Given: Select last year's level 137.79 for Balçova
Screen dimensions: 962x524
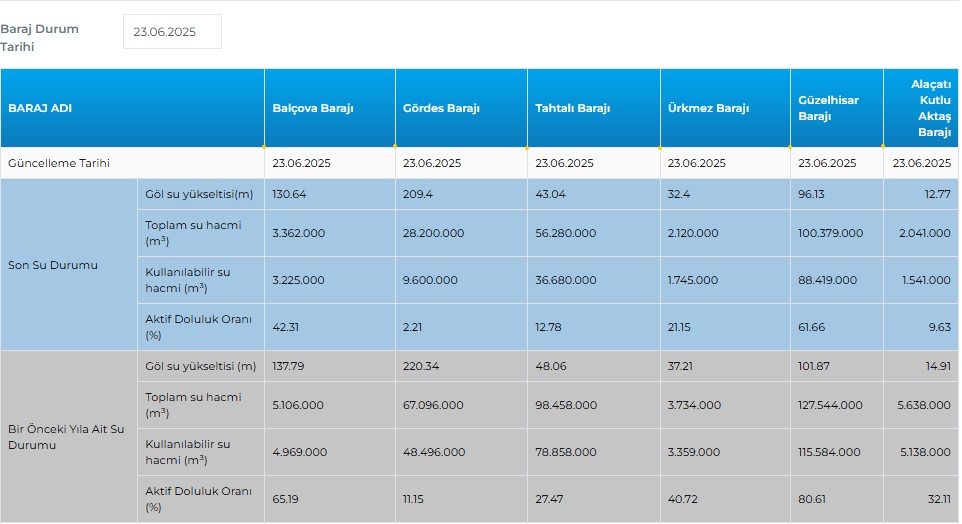Looking at the screenshot, I should coord(288,366).
